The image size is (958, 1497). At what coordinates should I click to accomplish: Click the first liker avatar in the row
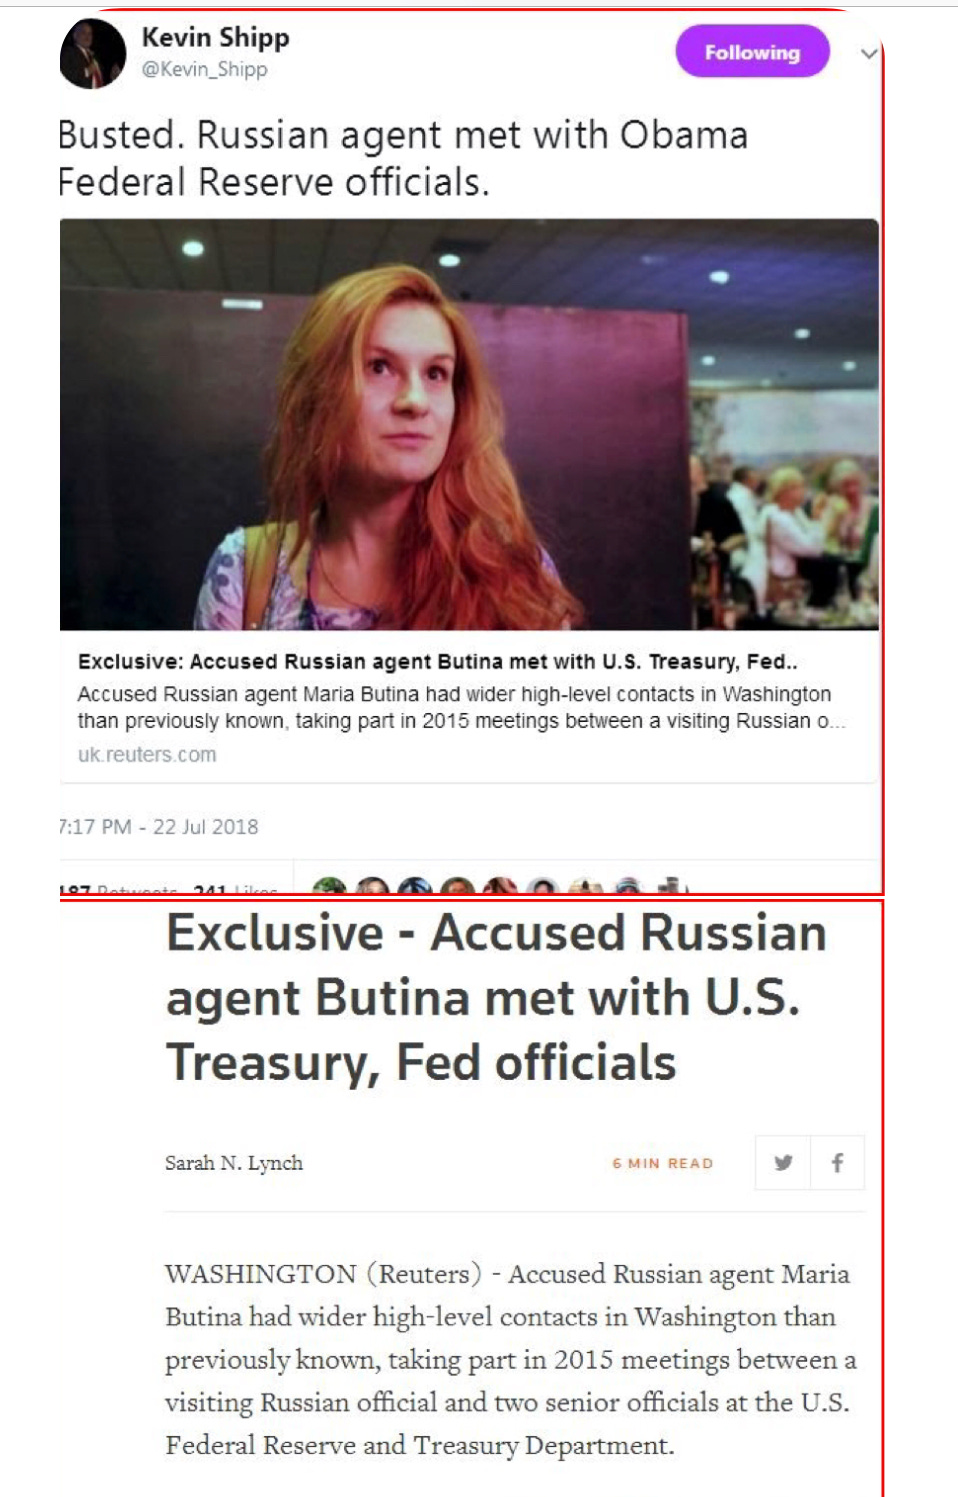330,887
